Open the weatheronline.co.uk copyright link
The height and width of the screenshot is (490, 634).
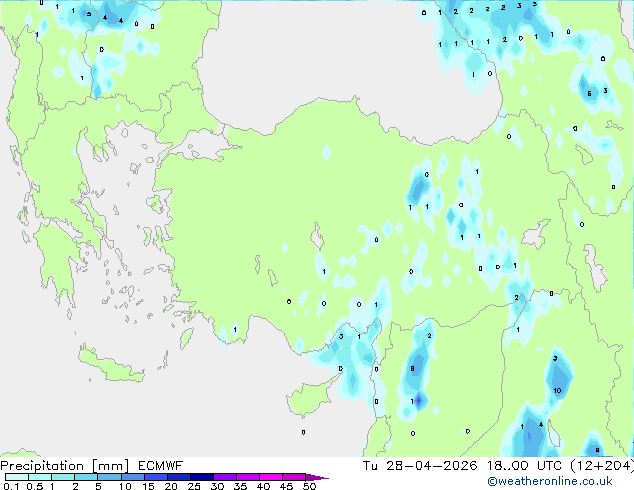[x=549, y=481]
